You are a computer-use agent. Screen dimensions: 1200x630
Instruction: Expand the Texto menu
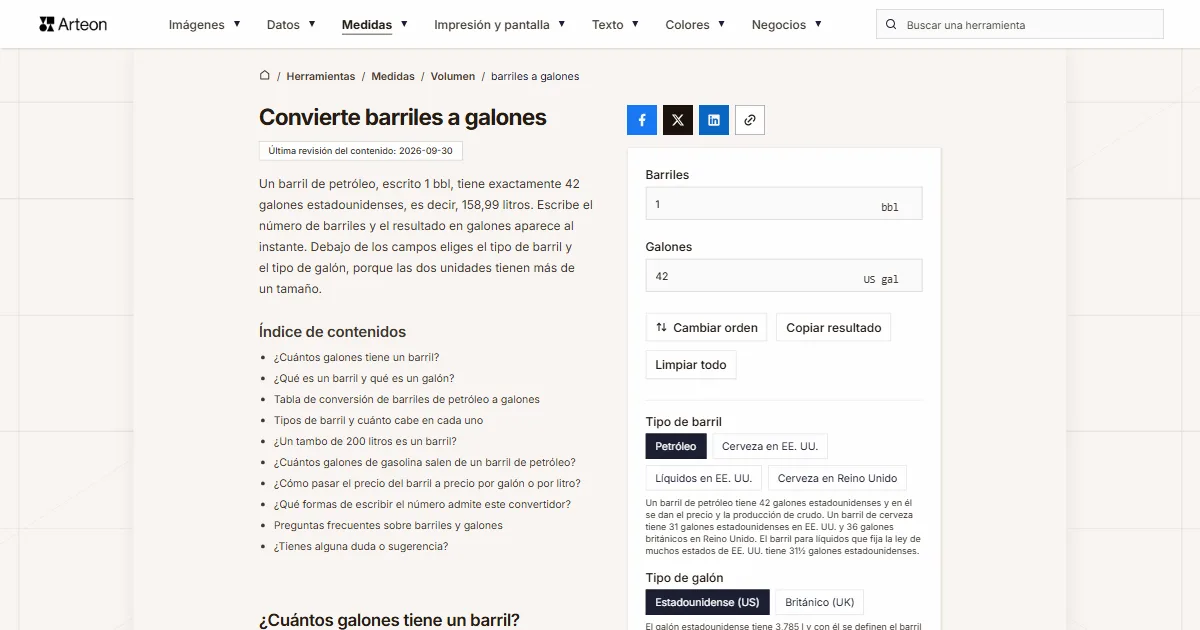615,25
